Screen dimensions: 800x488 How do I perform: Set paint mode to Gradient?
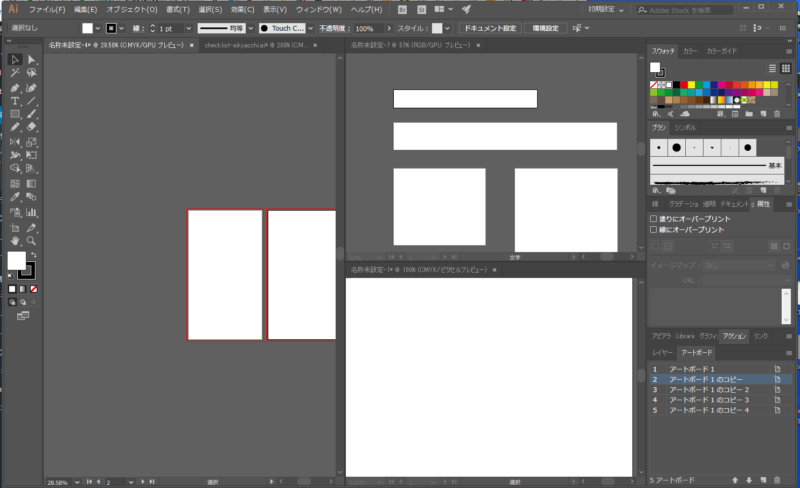(22, 289)
